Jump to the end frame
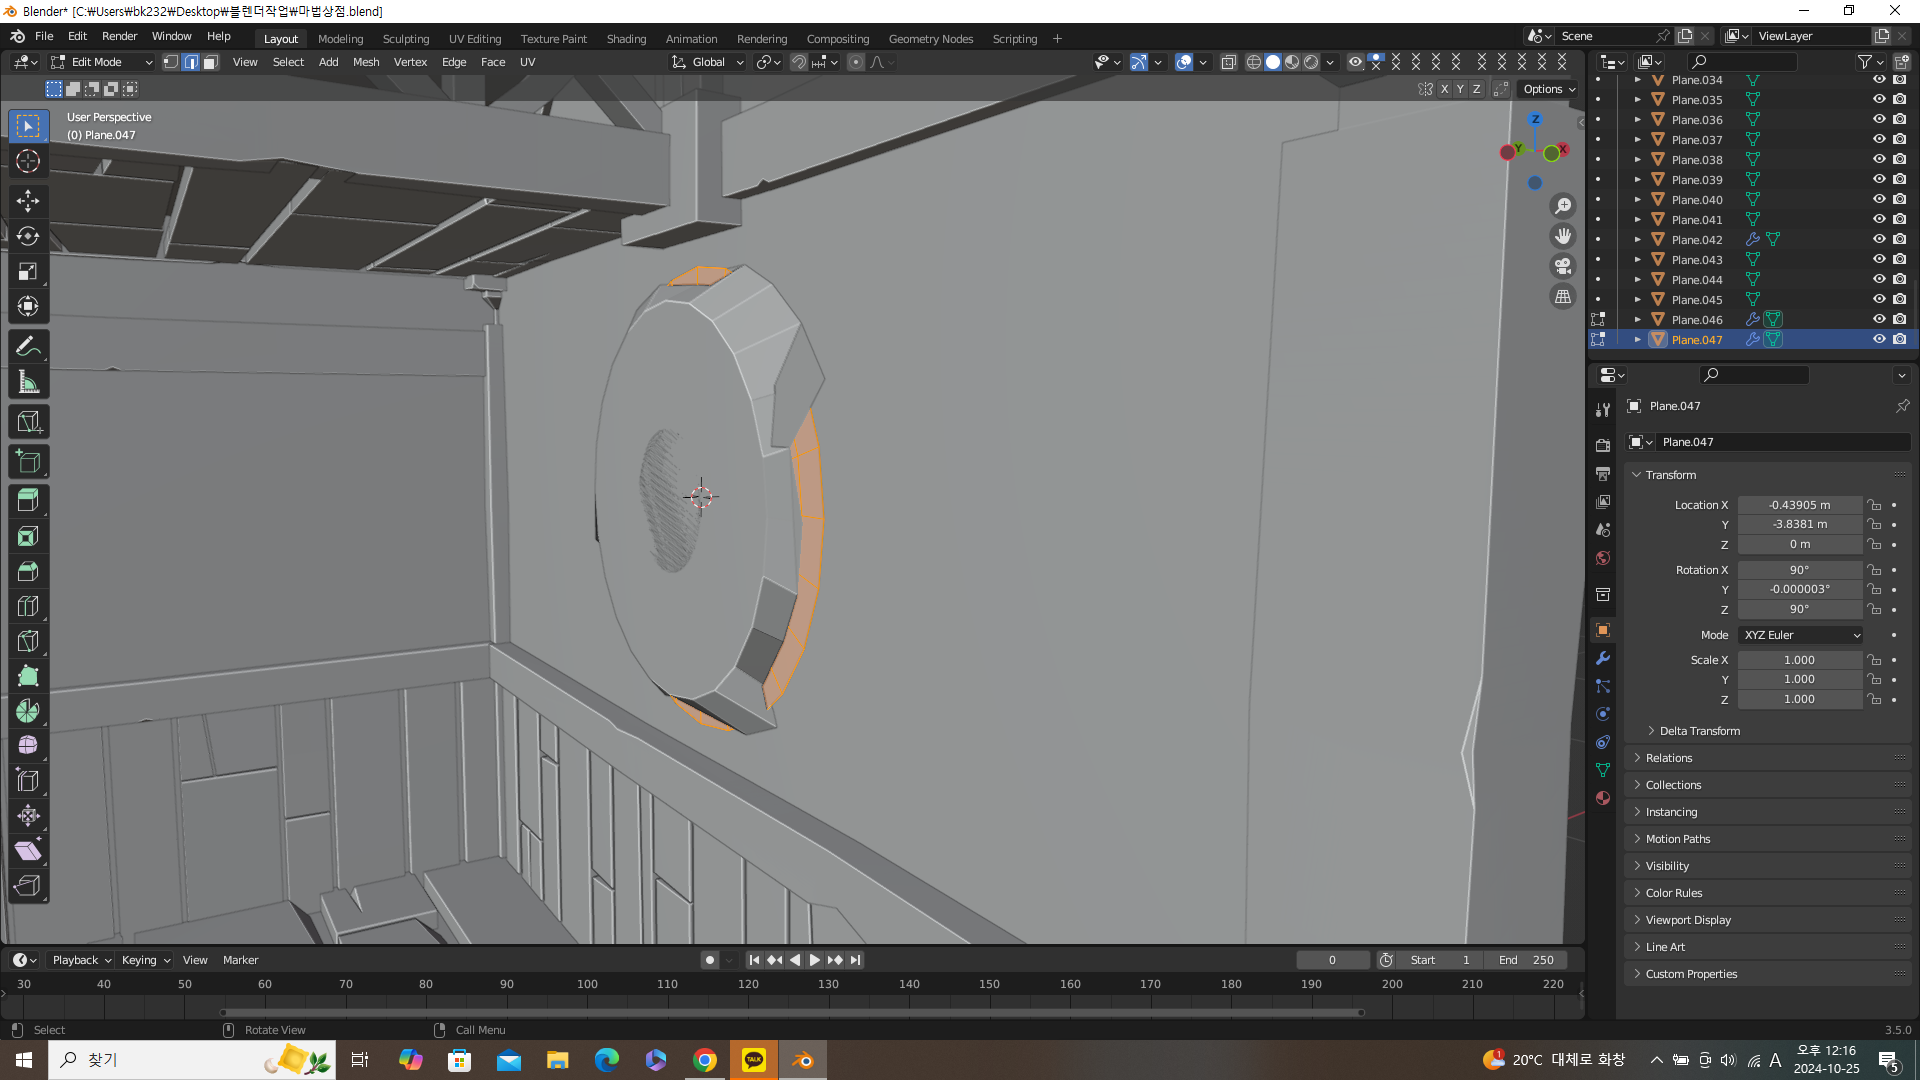The height and width of the screenshot is (1080, 1920). (x=855, y=960)
